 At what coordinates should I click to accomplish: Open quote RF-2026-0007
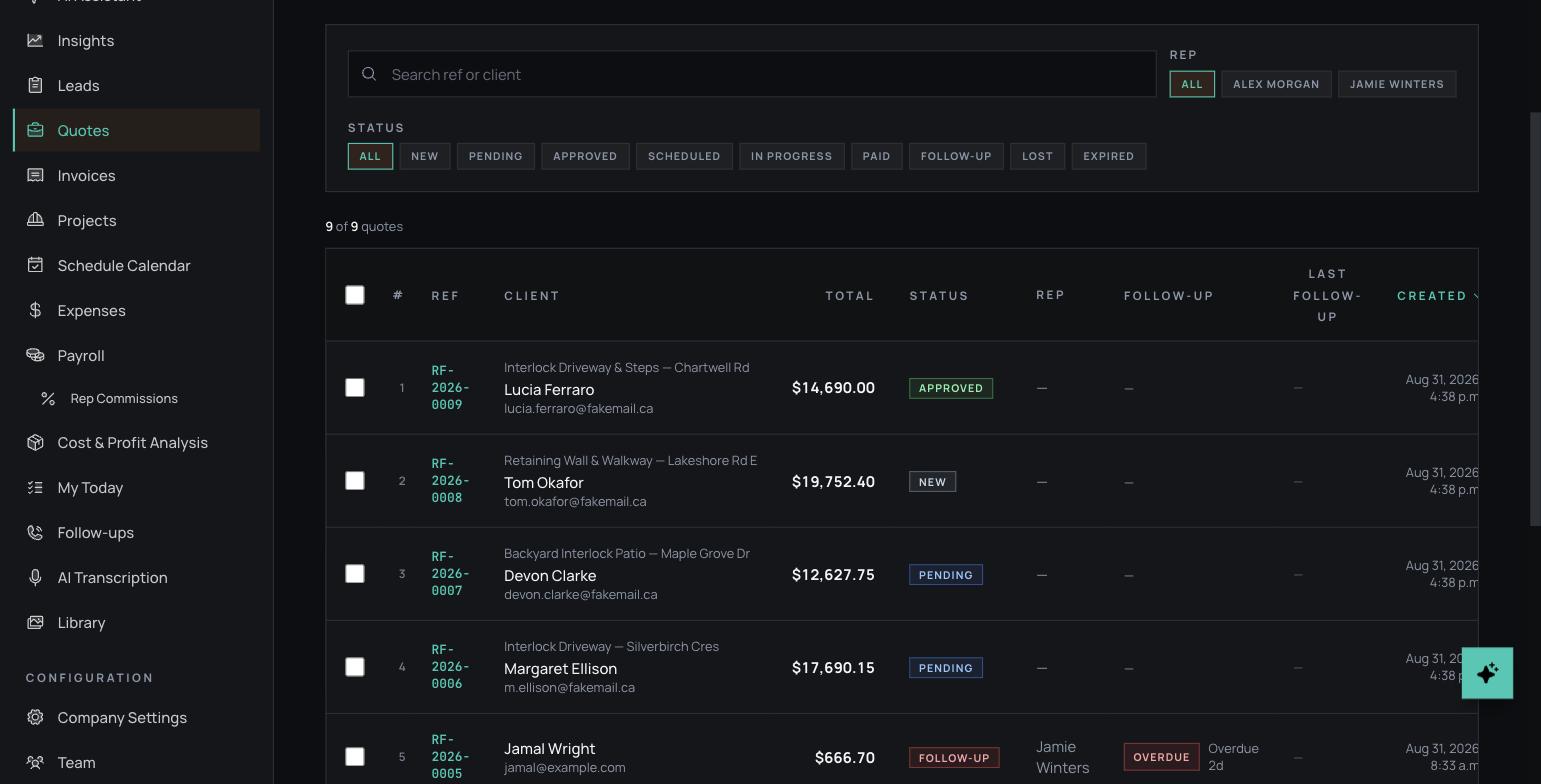pyautogui.click(x=450, y=574)
